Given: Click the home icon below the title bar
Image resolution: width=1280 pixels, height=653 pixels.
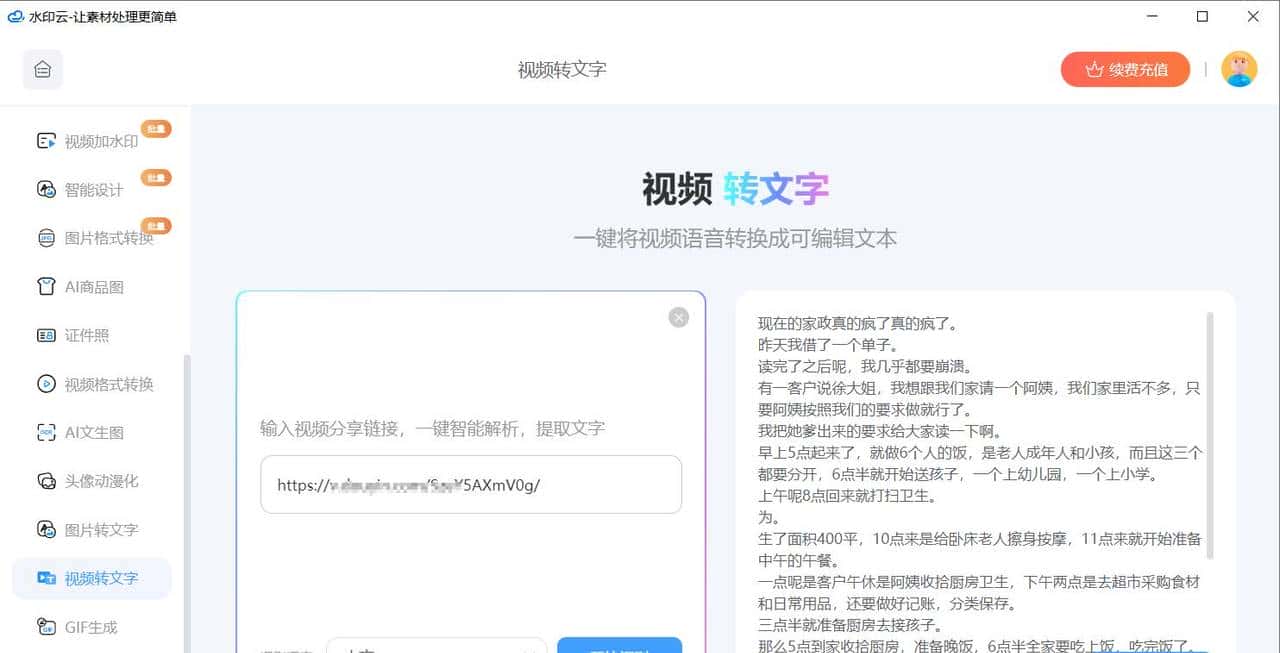Looking at the screenshot, I should click(42, 69).
